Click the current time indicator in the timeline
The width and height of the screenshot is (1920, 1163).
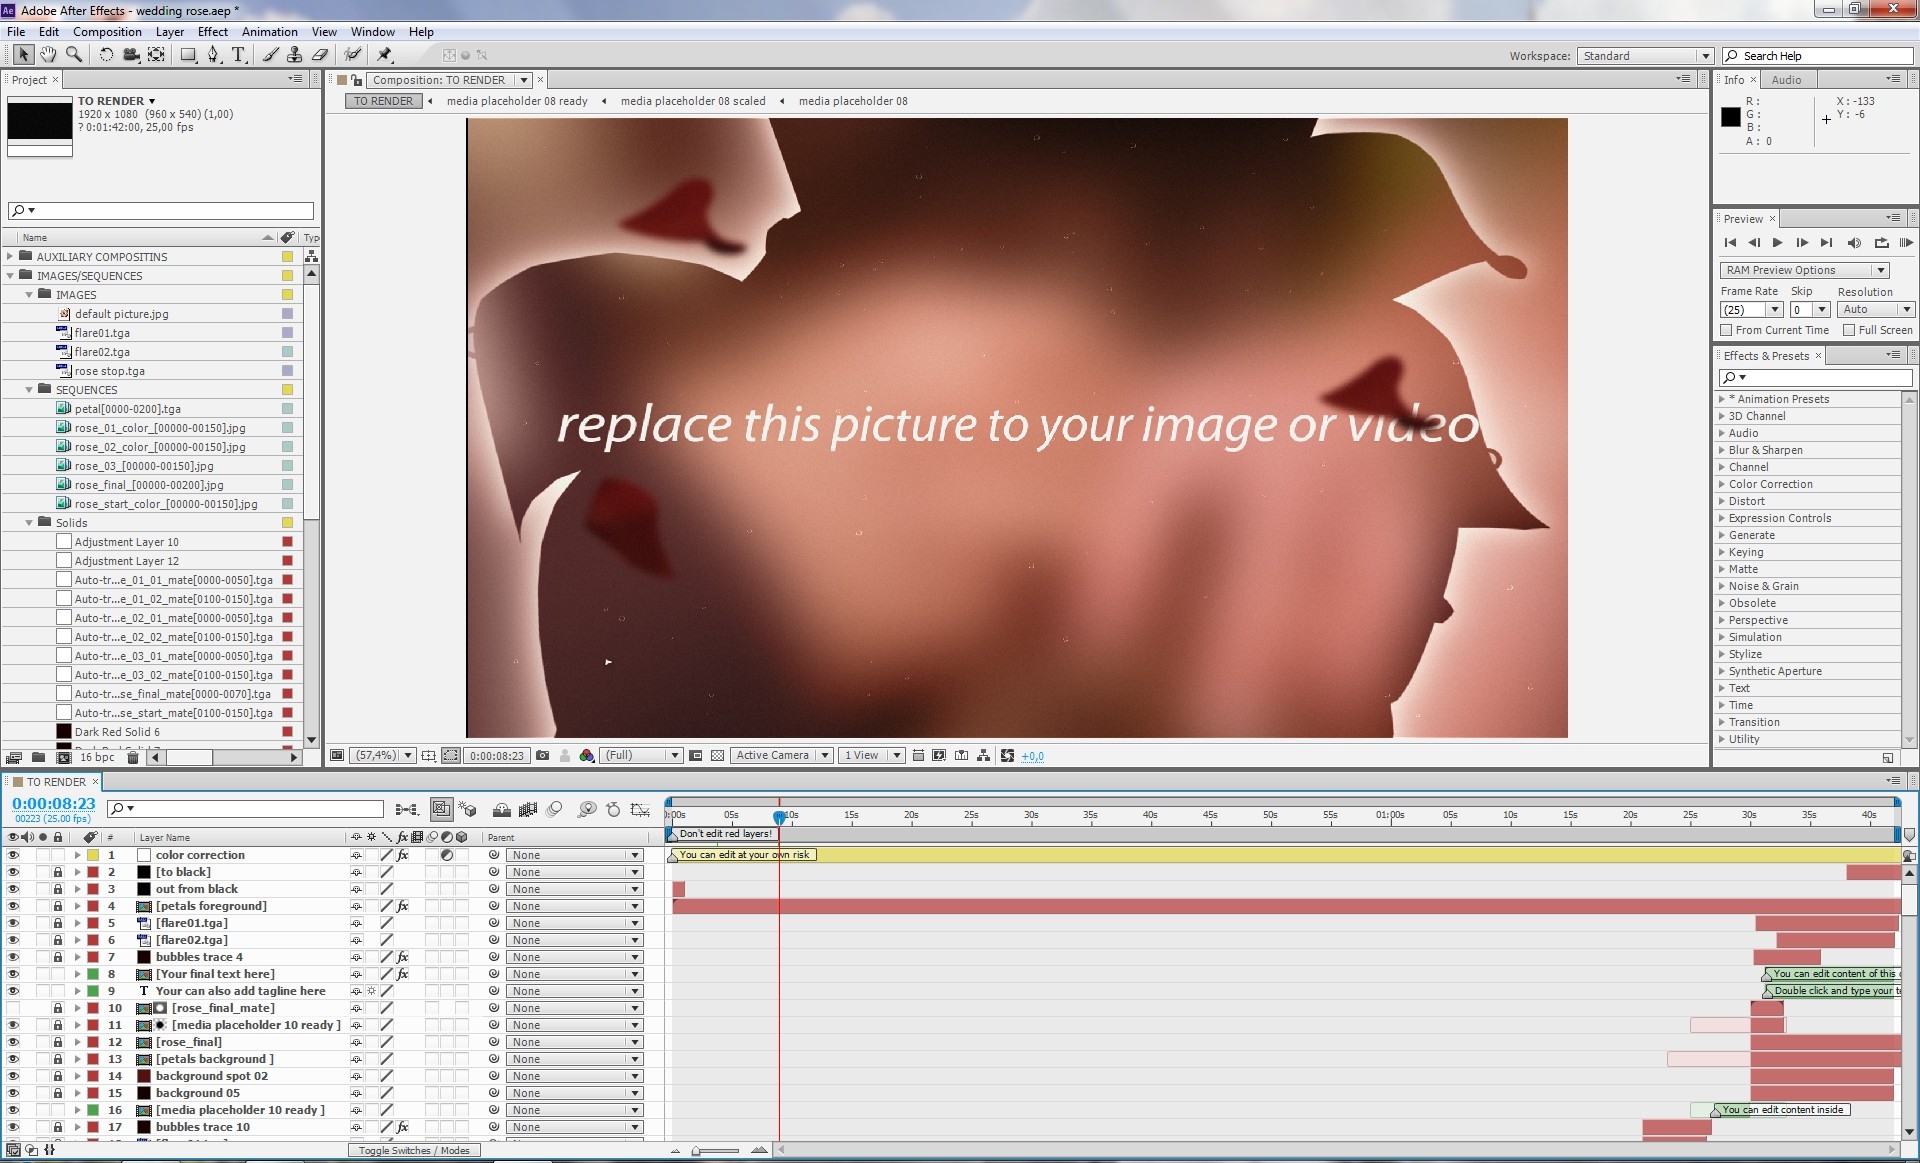tap(779, 816)
